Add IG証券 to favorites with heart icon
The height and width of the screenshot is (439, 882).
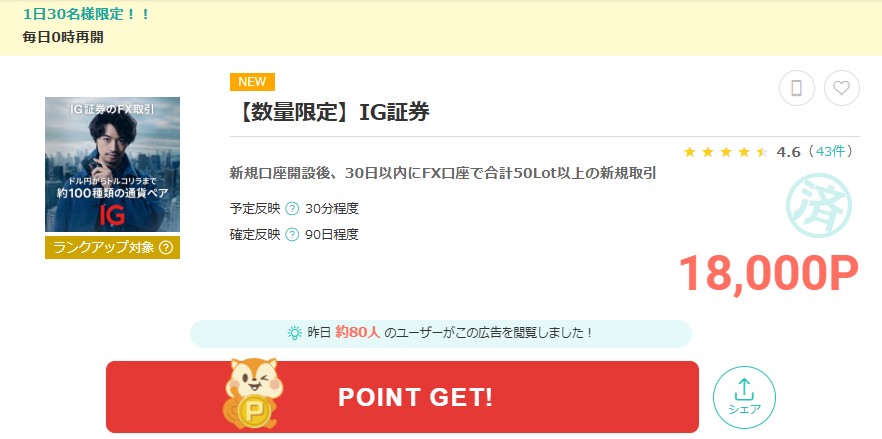pyautogui.click(x=842, y=88)
